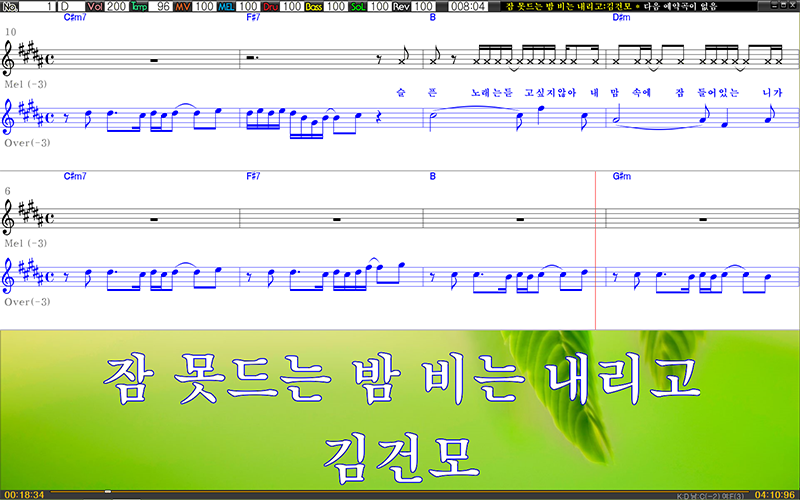Image resolution: width=800 pixels, height=500 pixels.
Task: Click the C#m7 chord above measure 10
Action: coord(75,17)
